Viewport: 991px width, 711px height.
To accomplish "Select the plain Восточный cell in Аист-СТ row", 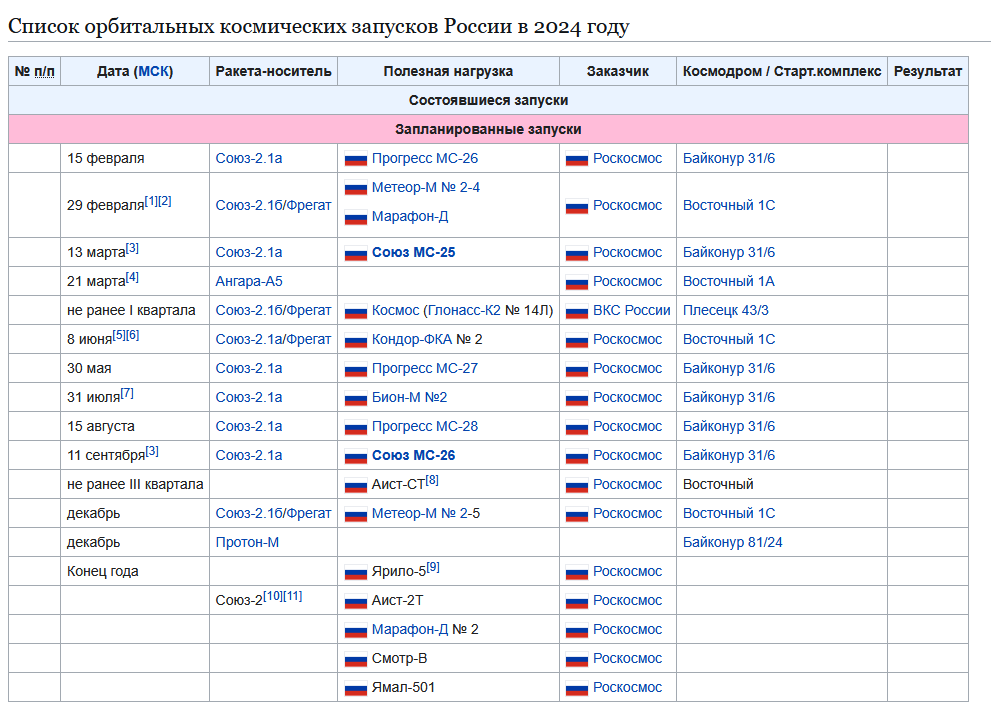I will click(x=782, y=485).
